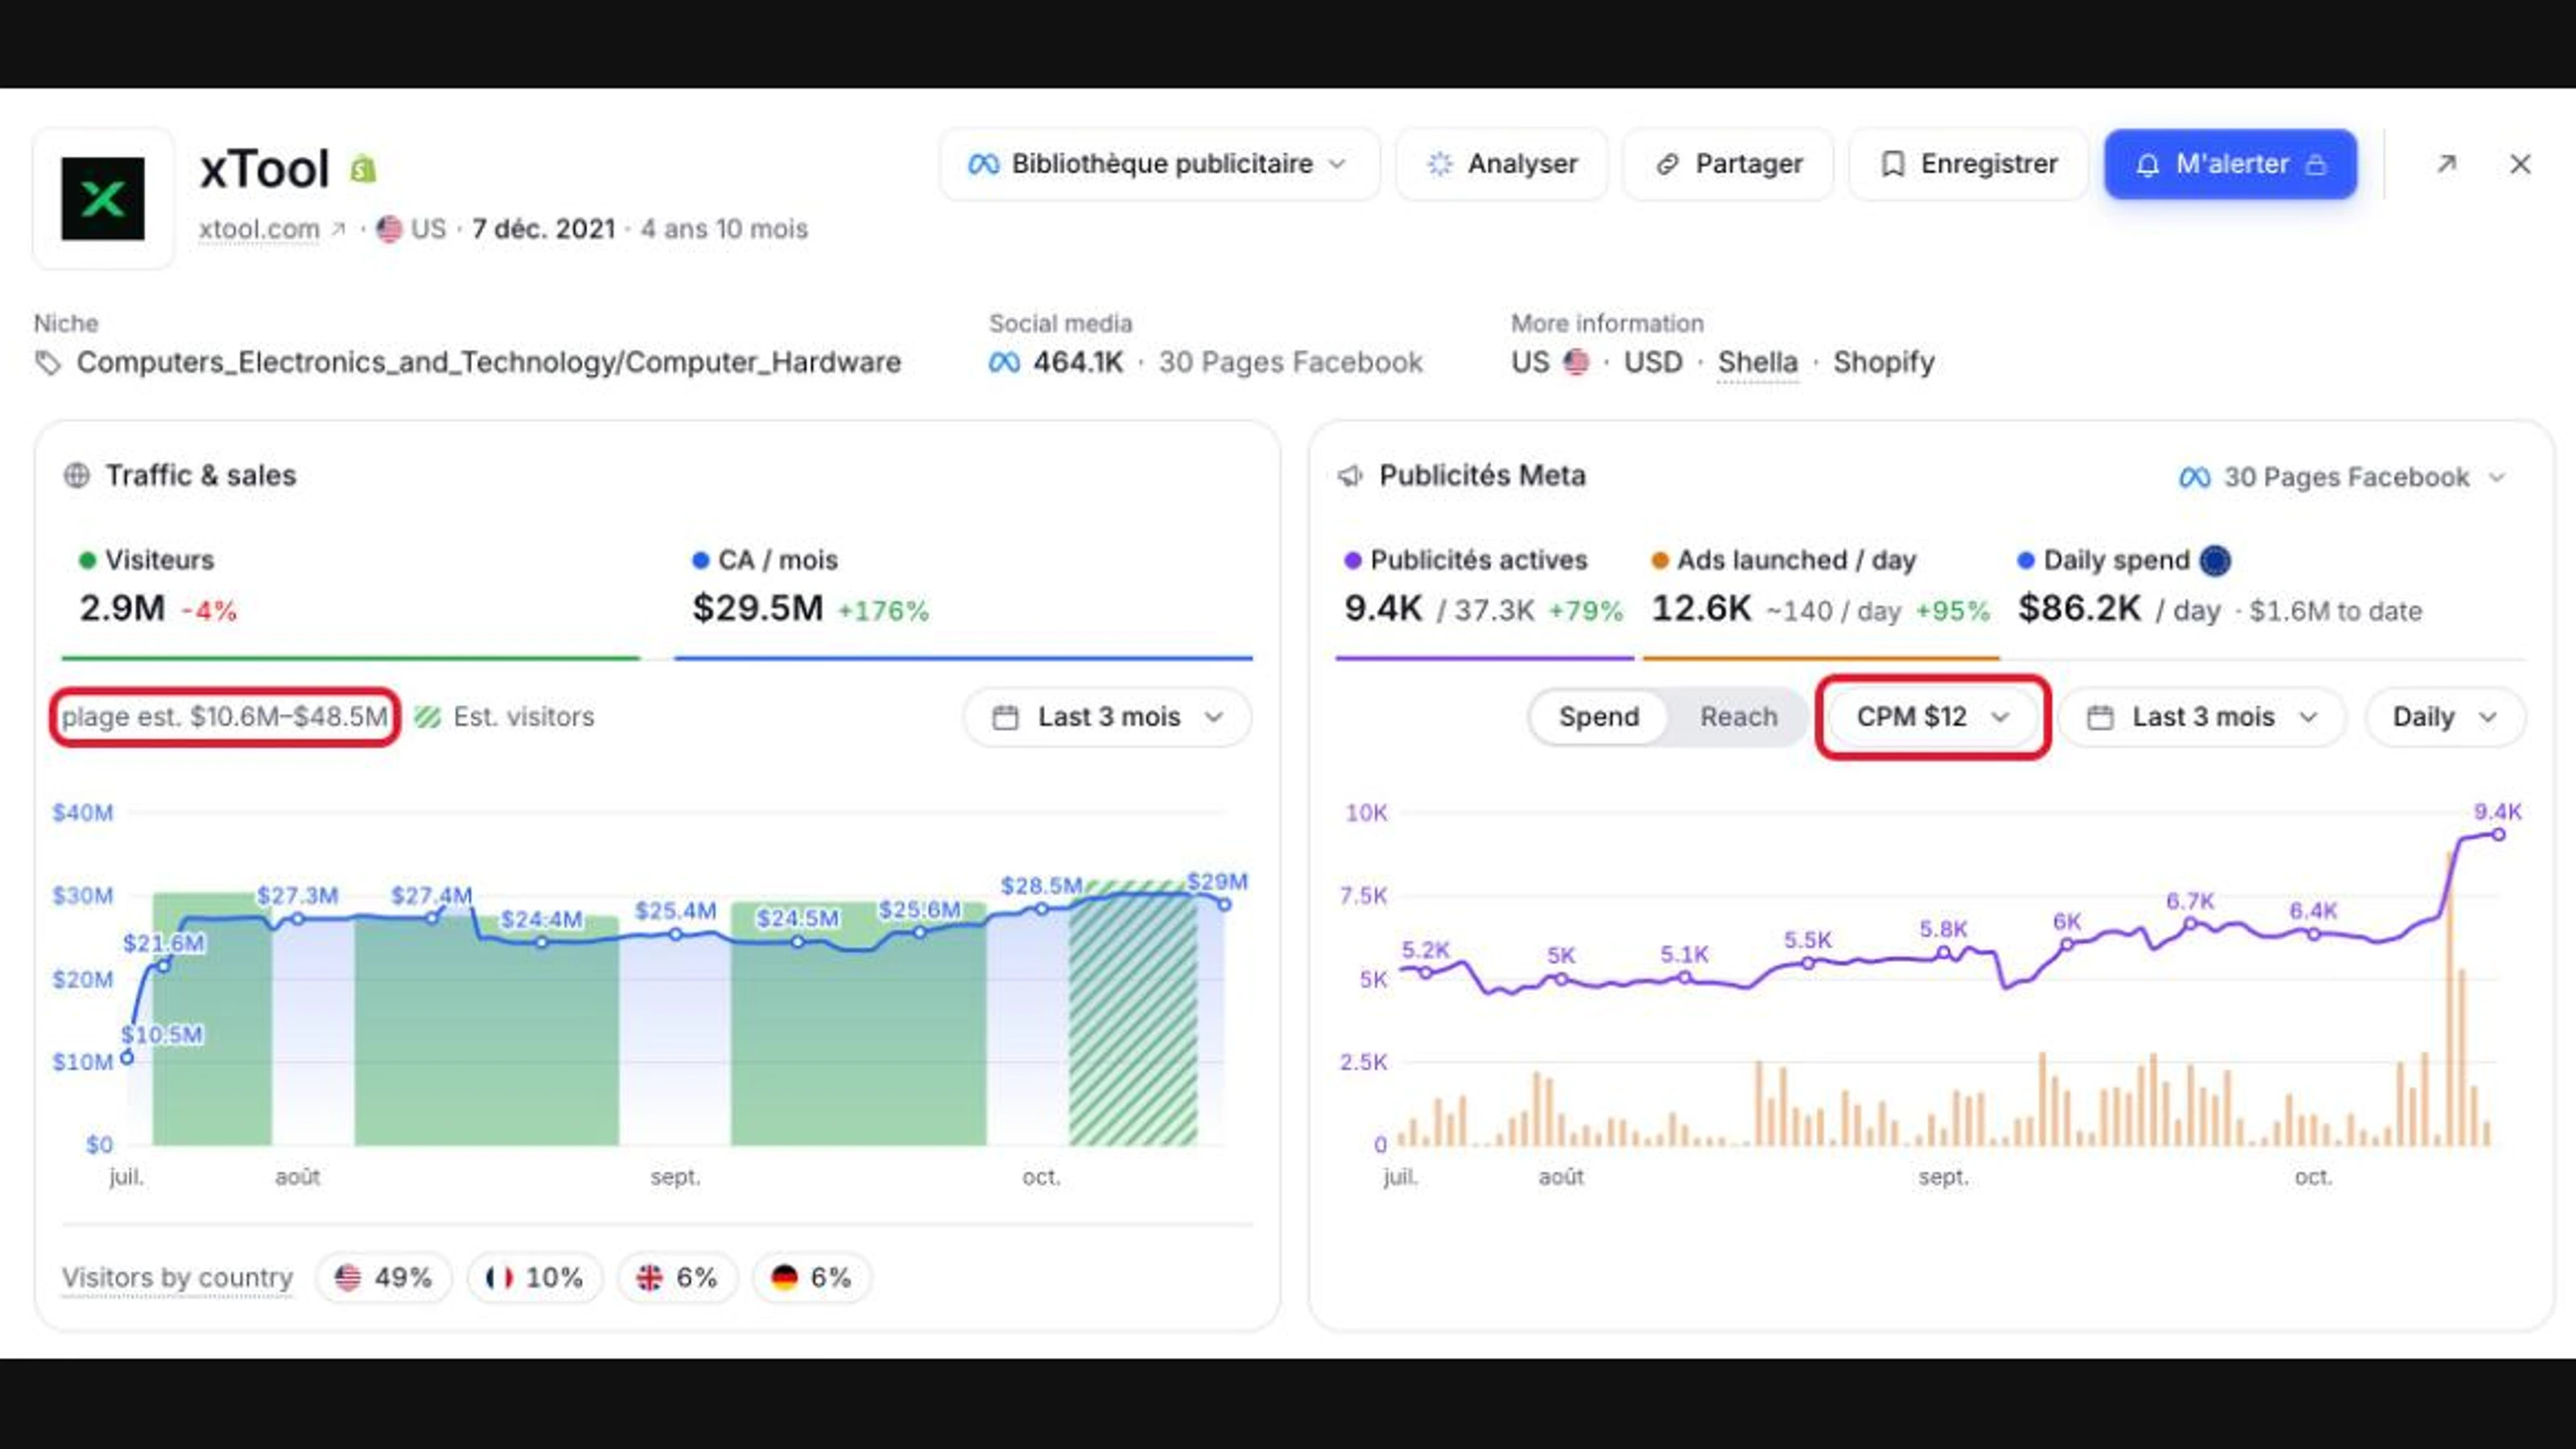Click the Shopify platform label in More information
This screenshot has height=1449, width=2576.
(x=1883, y=362)
